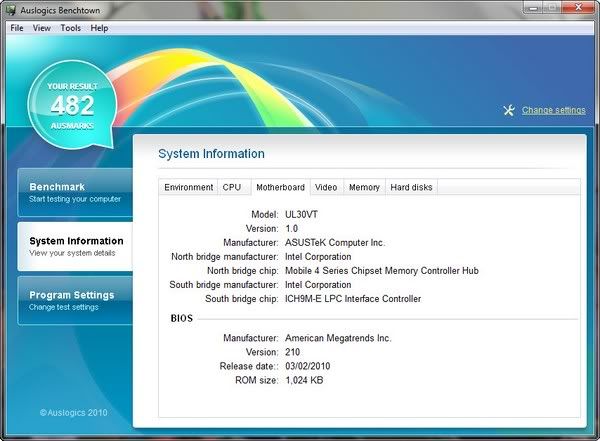Click the ROM size label
This screenshot has width=600, height=441.
click(x=257, y=381)
